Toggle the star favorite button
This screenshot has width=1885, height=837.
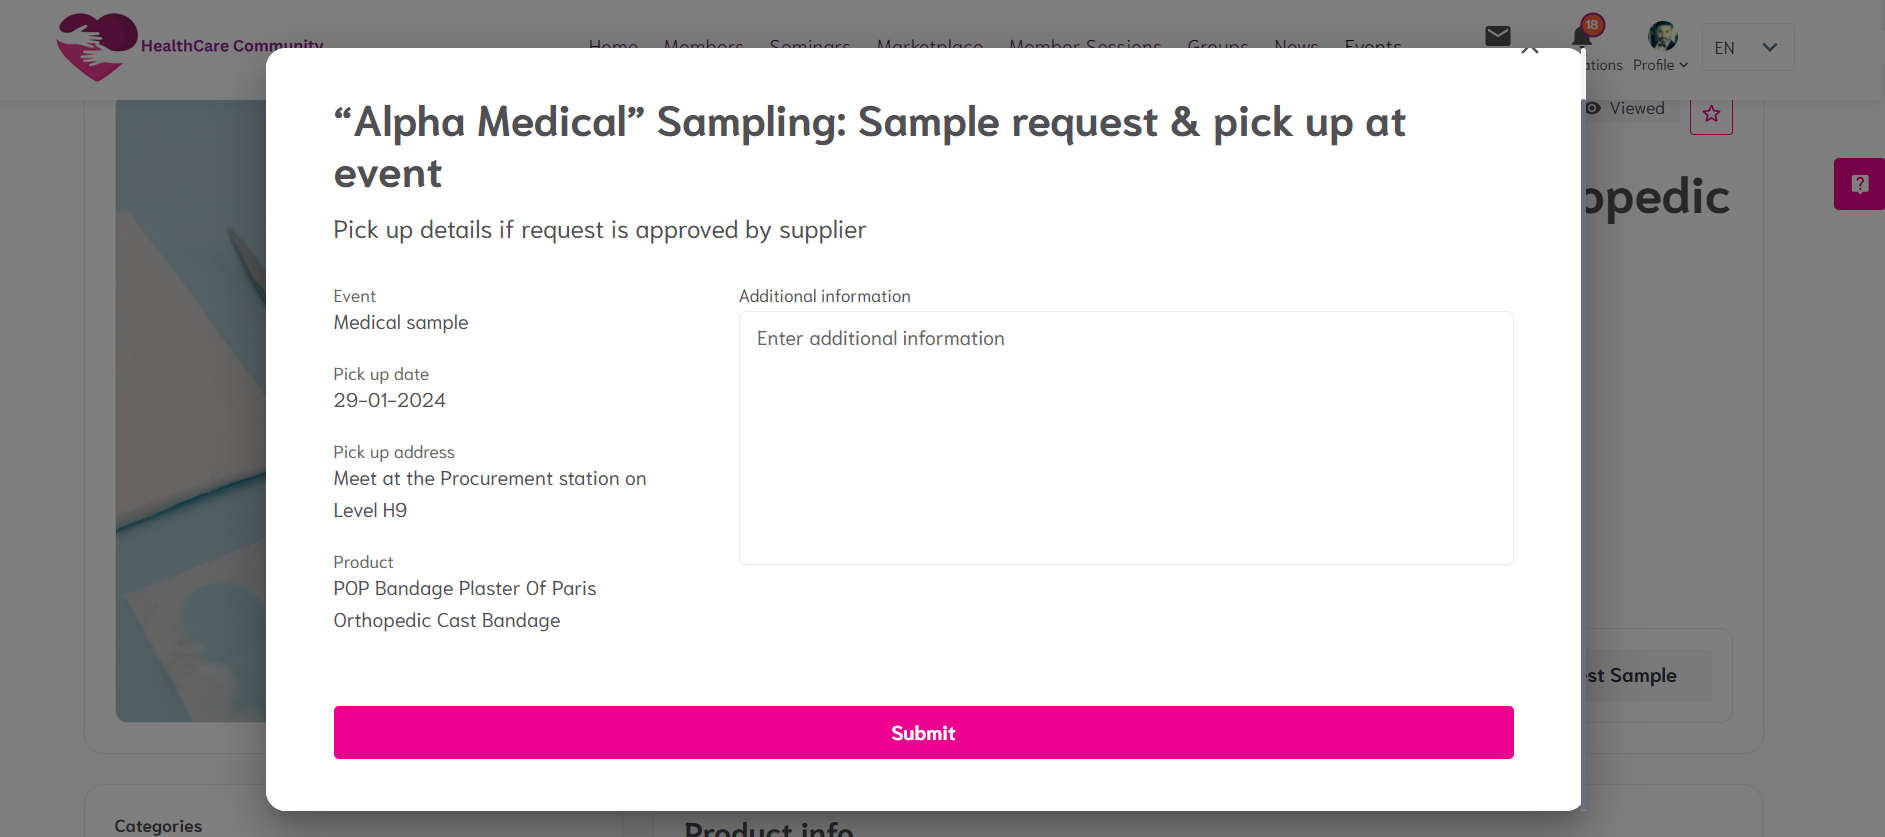pyautogui.click(x=1711, y=114)
